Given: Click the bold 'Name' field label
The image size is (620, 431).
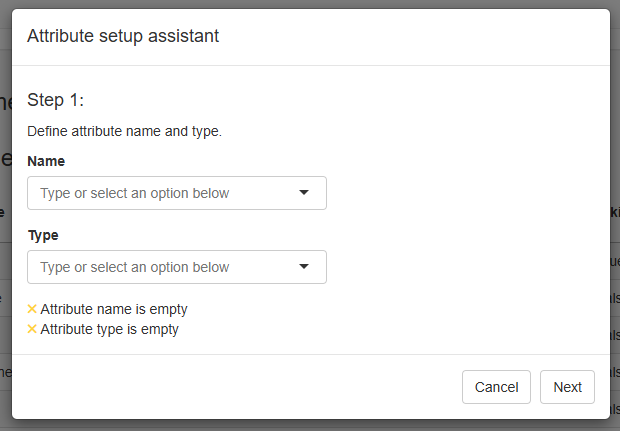Looking at the screenshot, I should 46,161.
